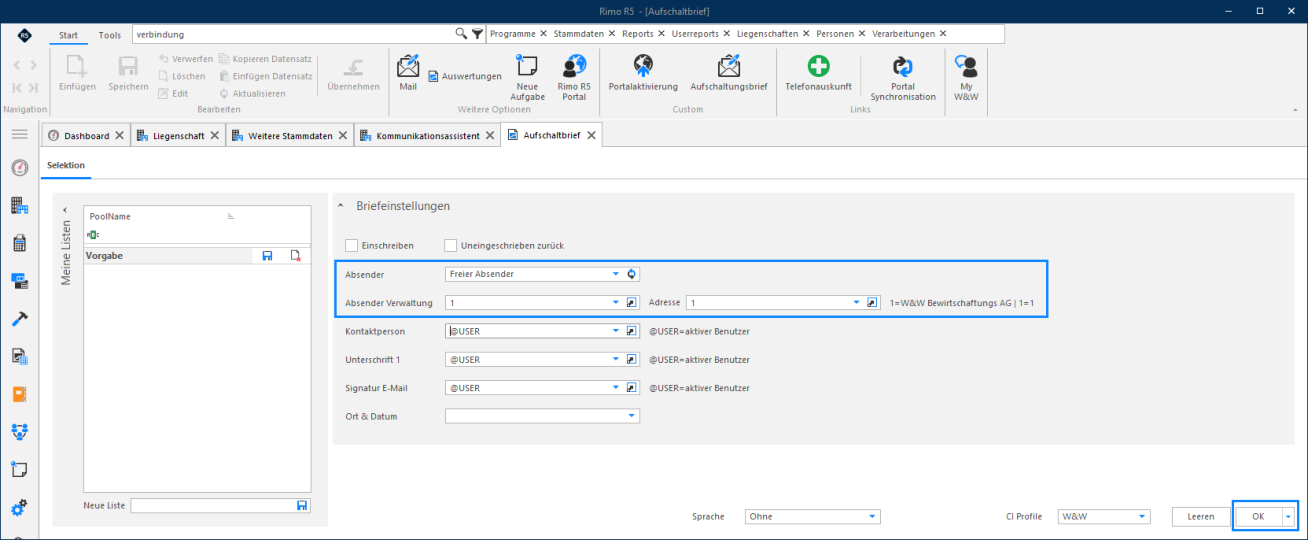The width and height of the screenshot is (1308, 540).
Task: Click the filter funnel icon
Action: (477, 33)
